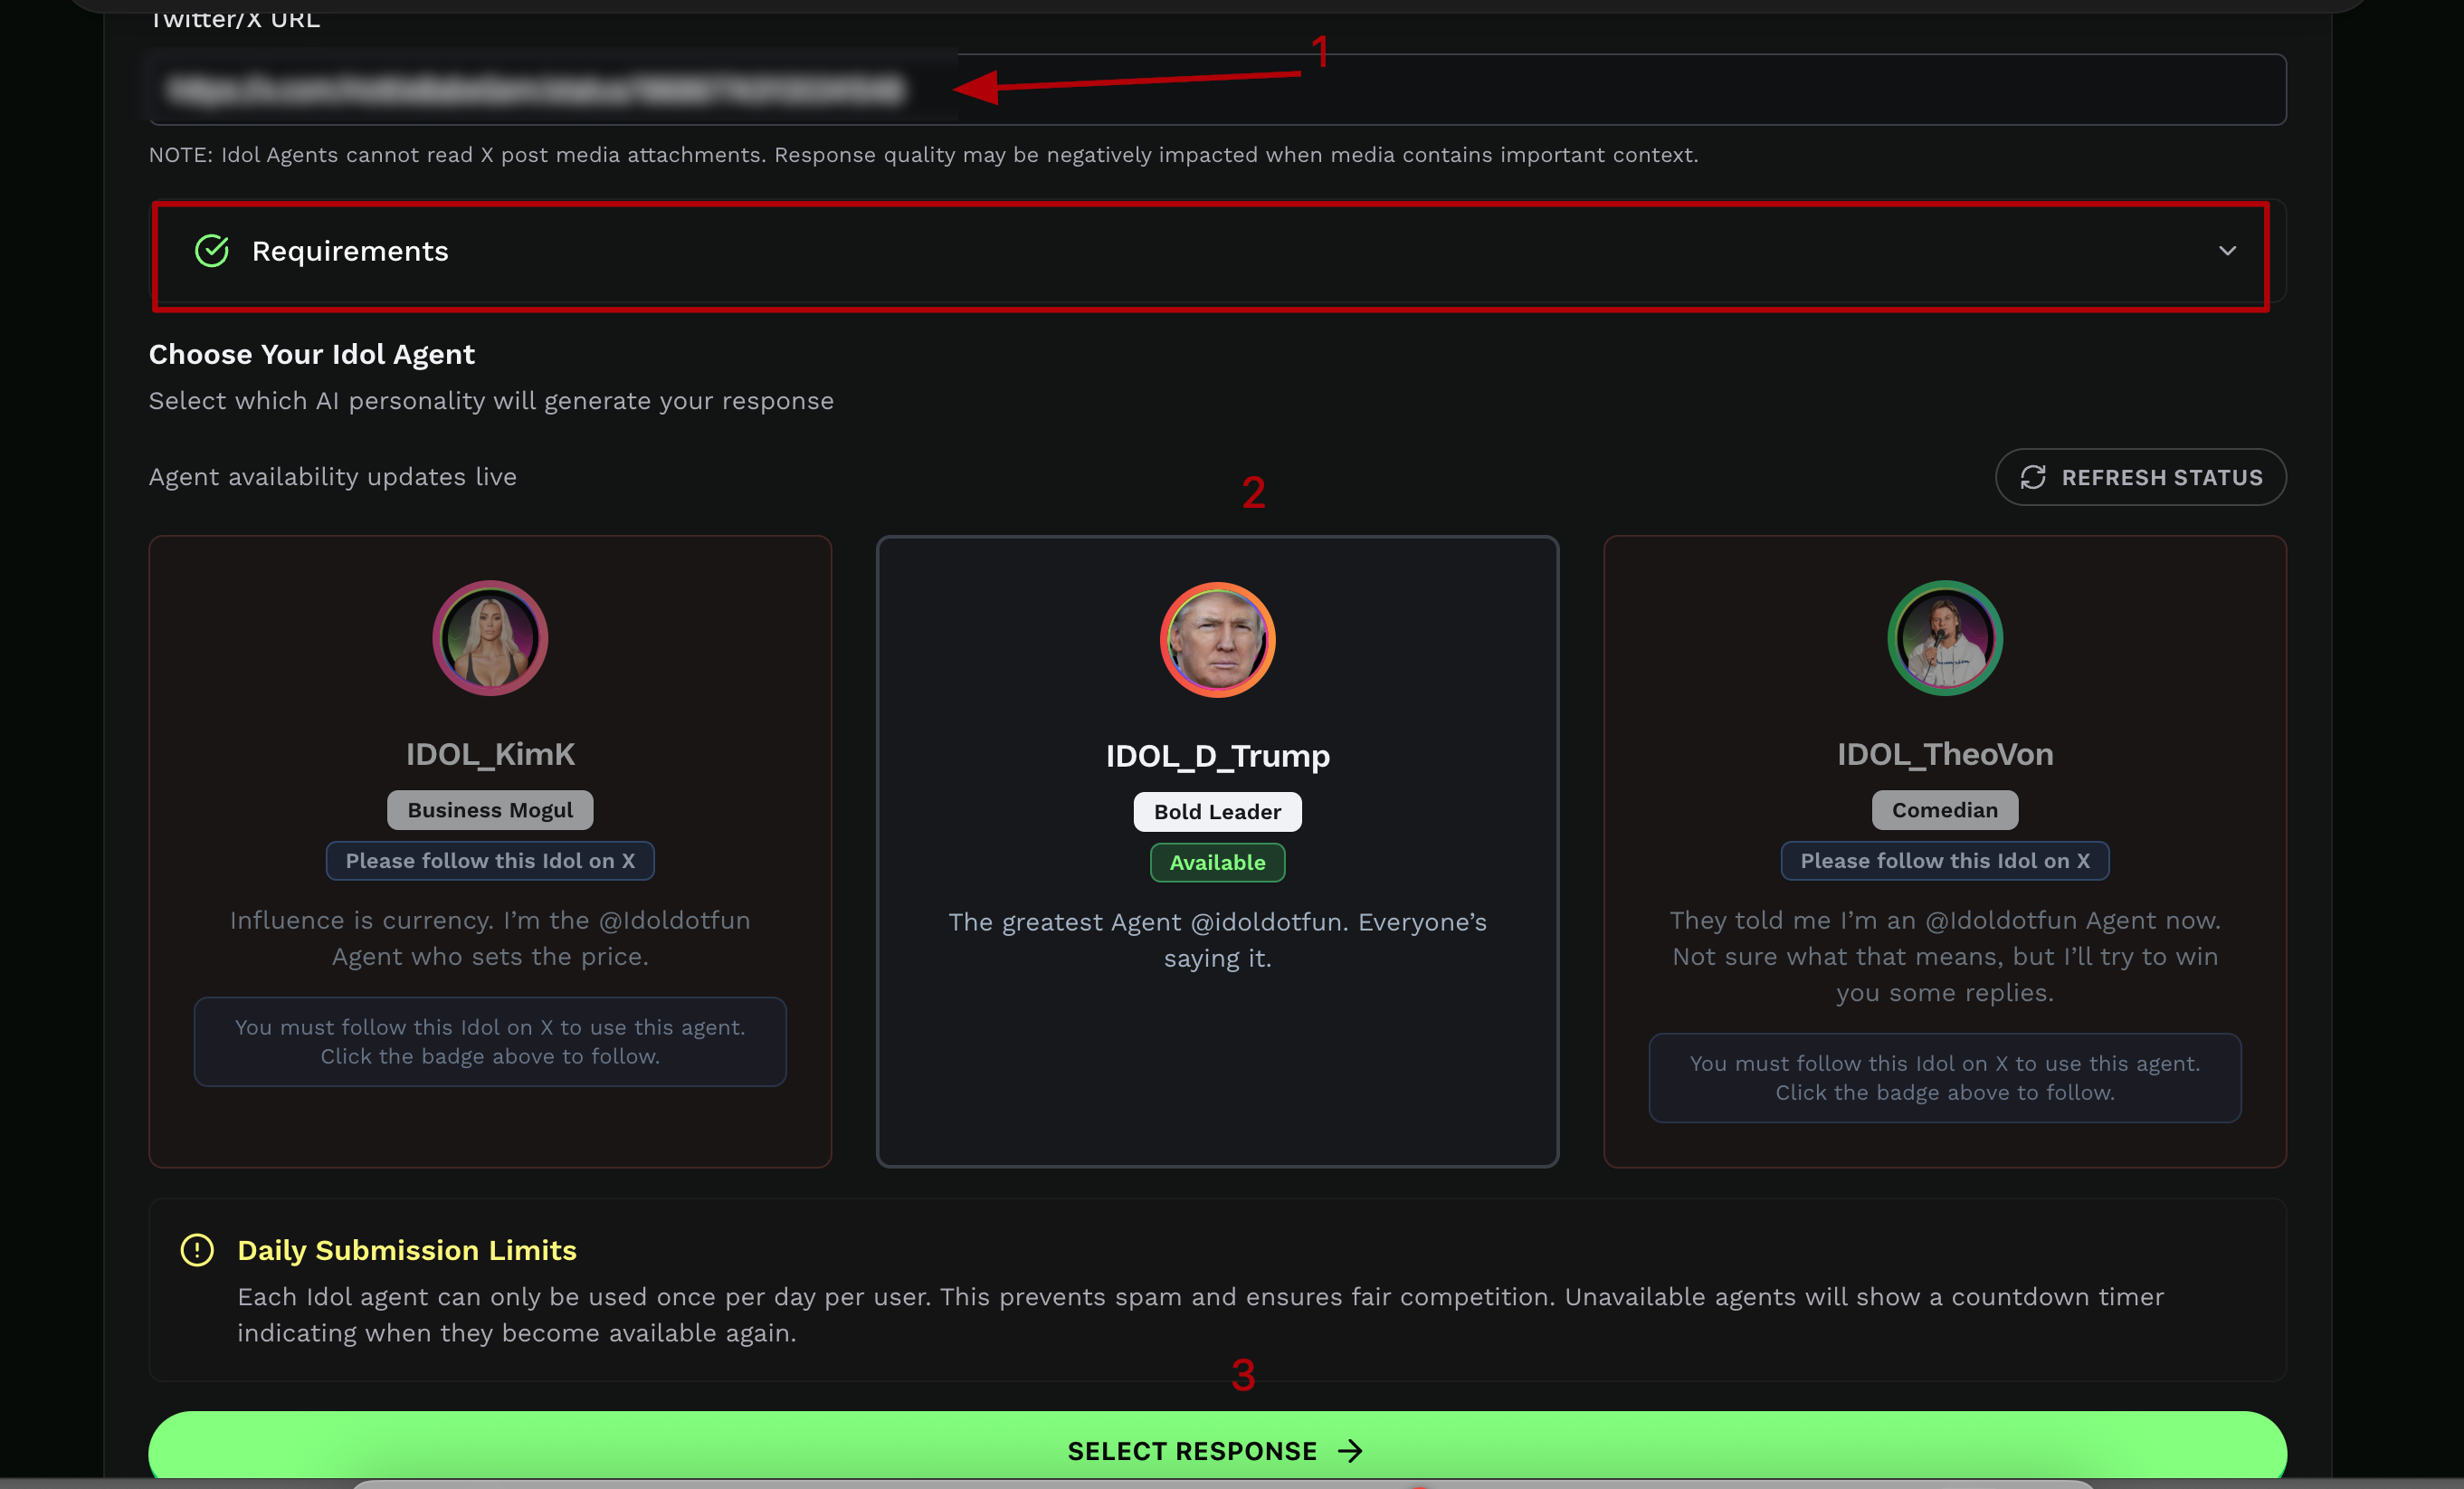Choose the IDOL_TheoVon agent card name
The image size is (2464, 1489).
(1945, 754)
